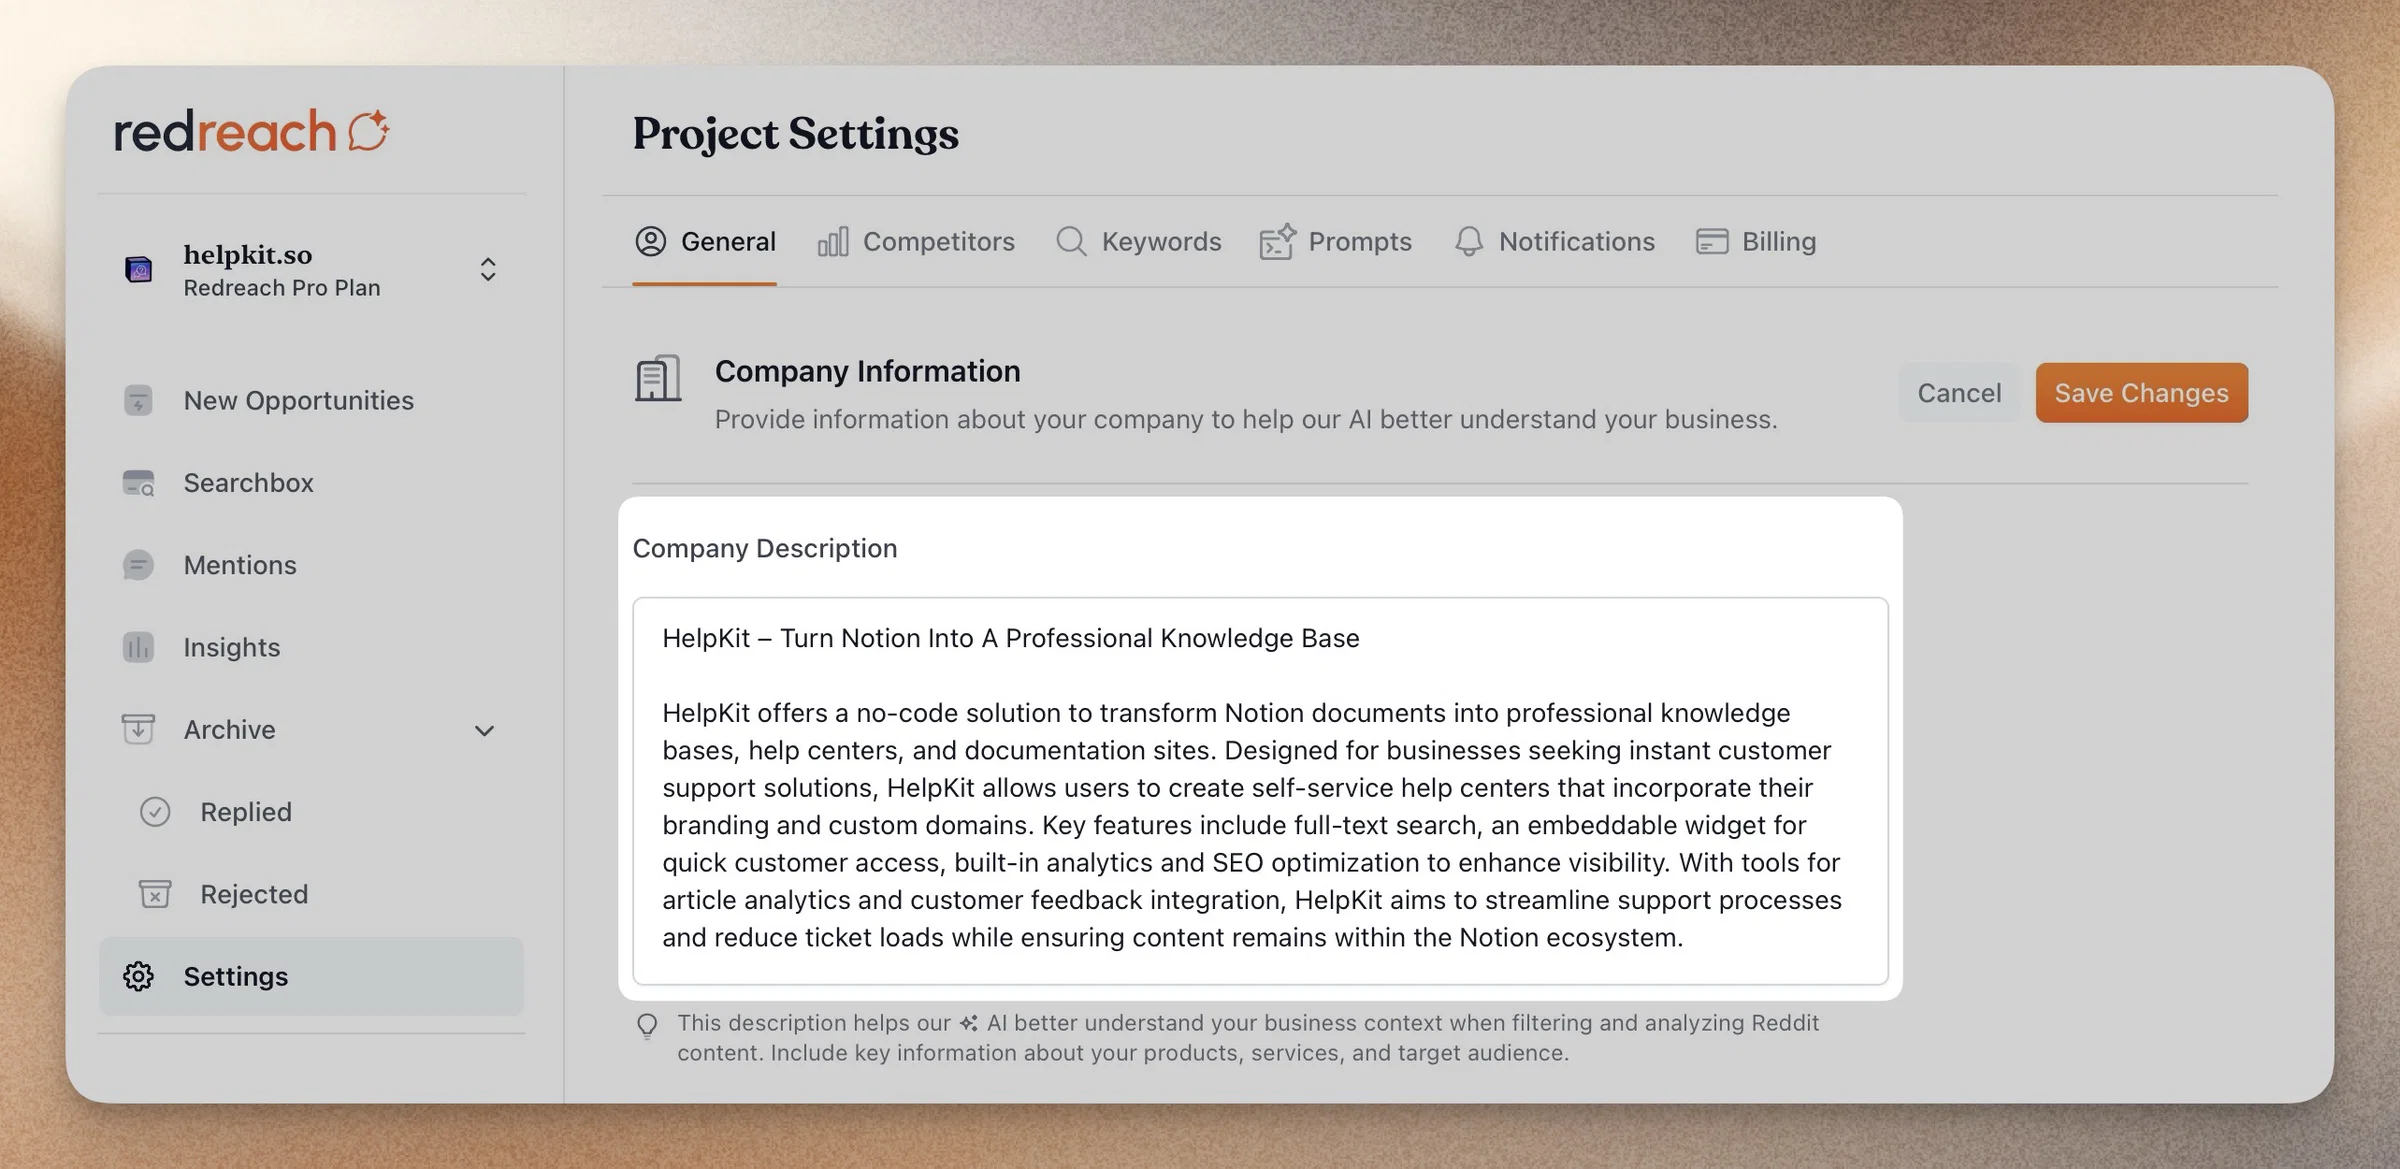
Task: Collapse the Archive section chevron
Action: 484,731
